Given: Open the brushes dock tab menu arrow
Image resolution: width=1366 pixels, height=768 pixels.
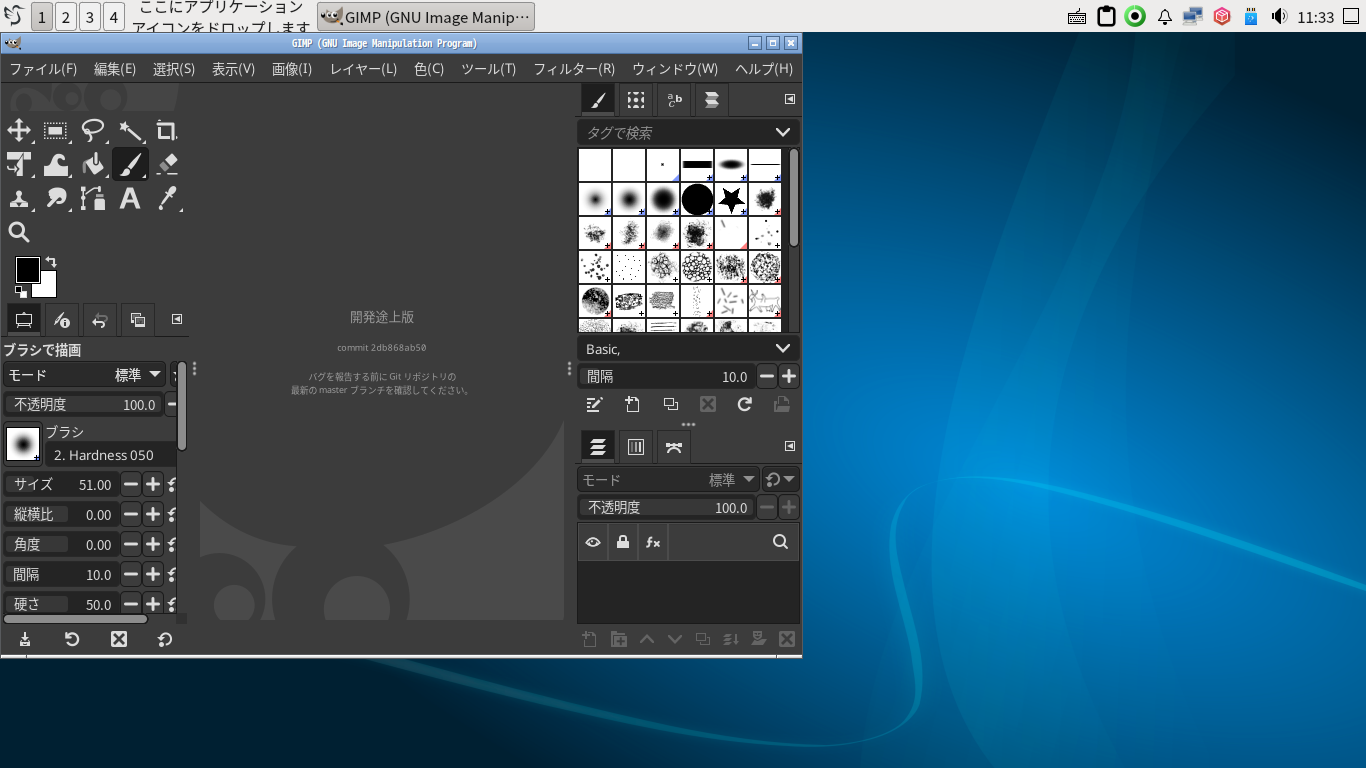Looking at the screenshot, I should [789, 99].
